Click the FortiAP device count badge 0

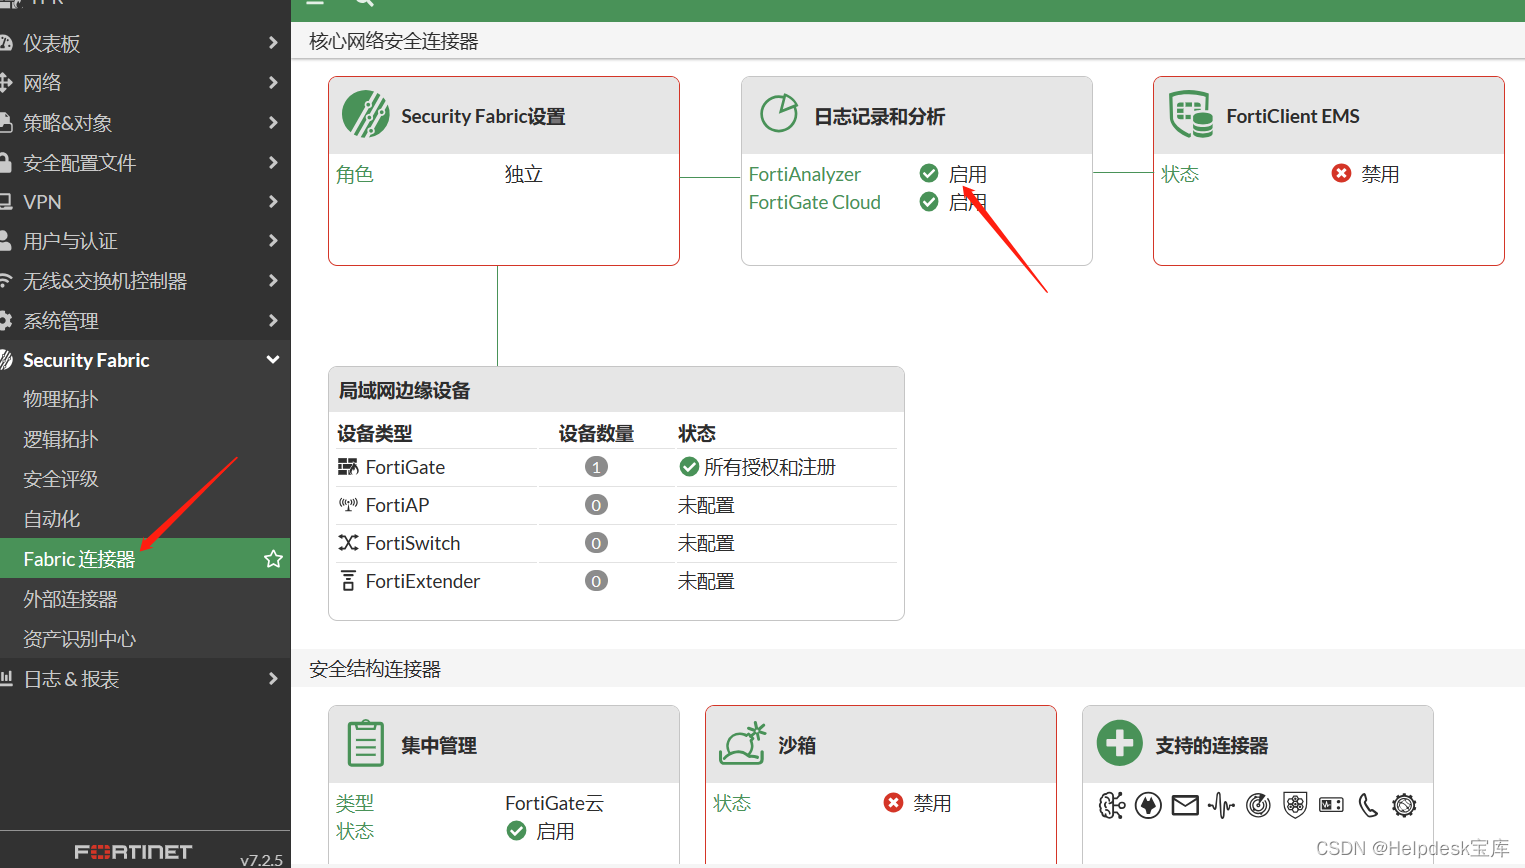596,505
